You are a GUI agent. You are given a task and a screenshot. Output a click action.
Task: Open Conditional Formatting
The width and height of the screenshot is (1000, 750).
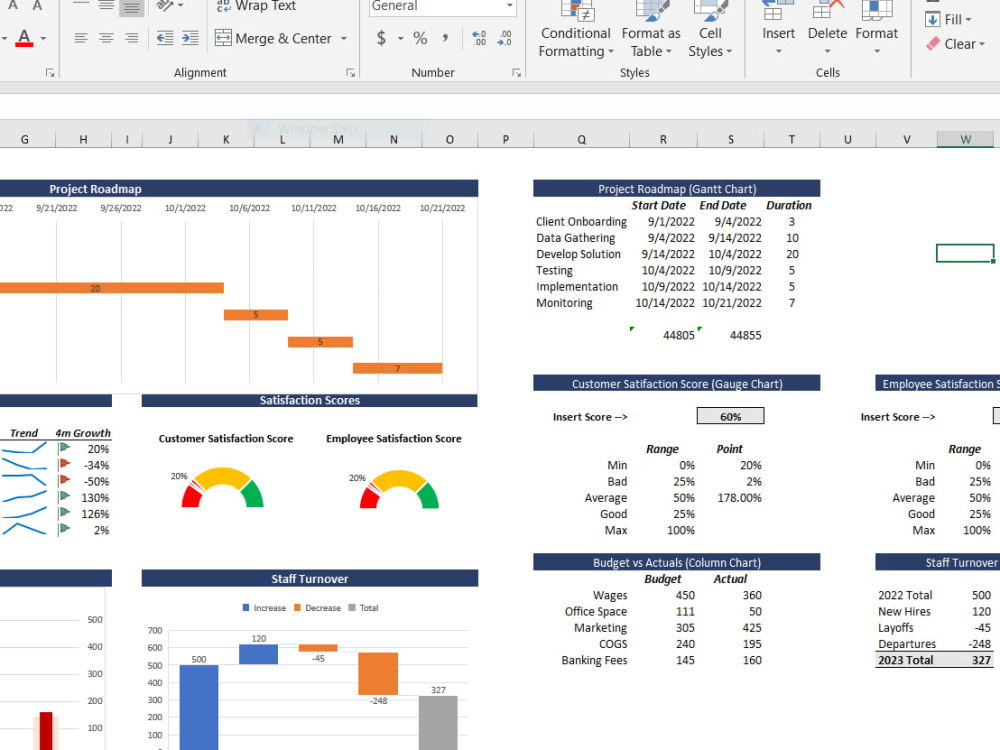575,31
